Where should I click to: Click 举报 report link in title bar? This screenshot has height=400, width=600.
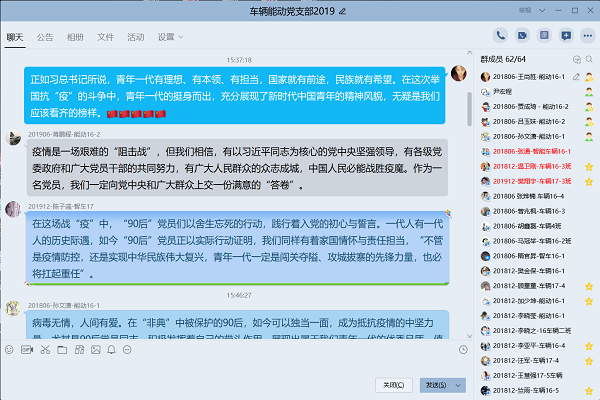525,10
